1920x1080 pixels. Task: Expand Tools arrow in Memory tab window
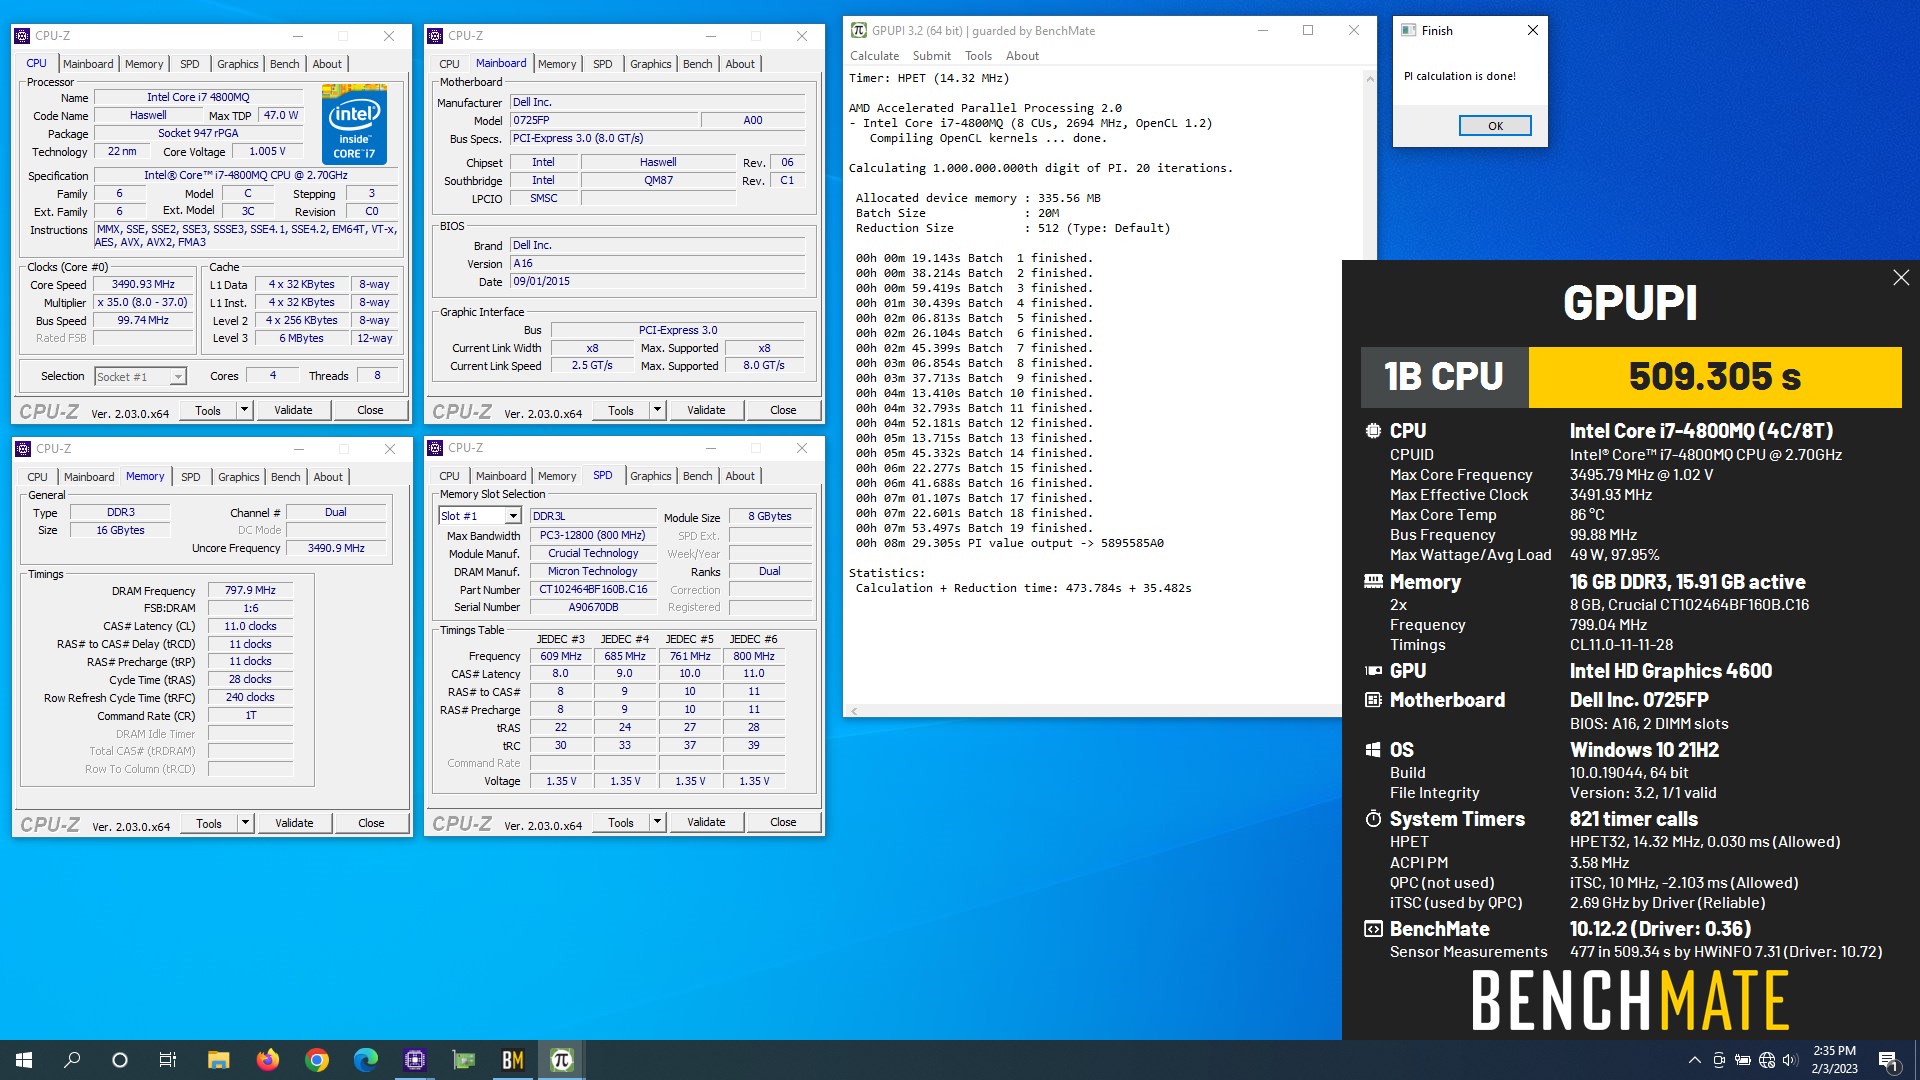click(245, 823)
